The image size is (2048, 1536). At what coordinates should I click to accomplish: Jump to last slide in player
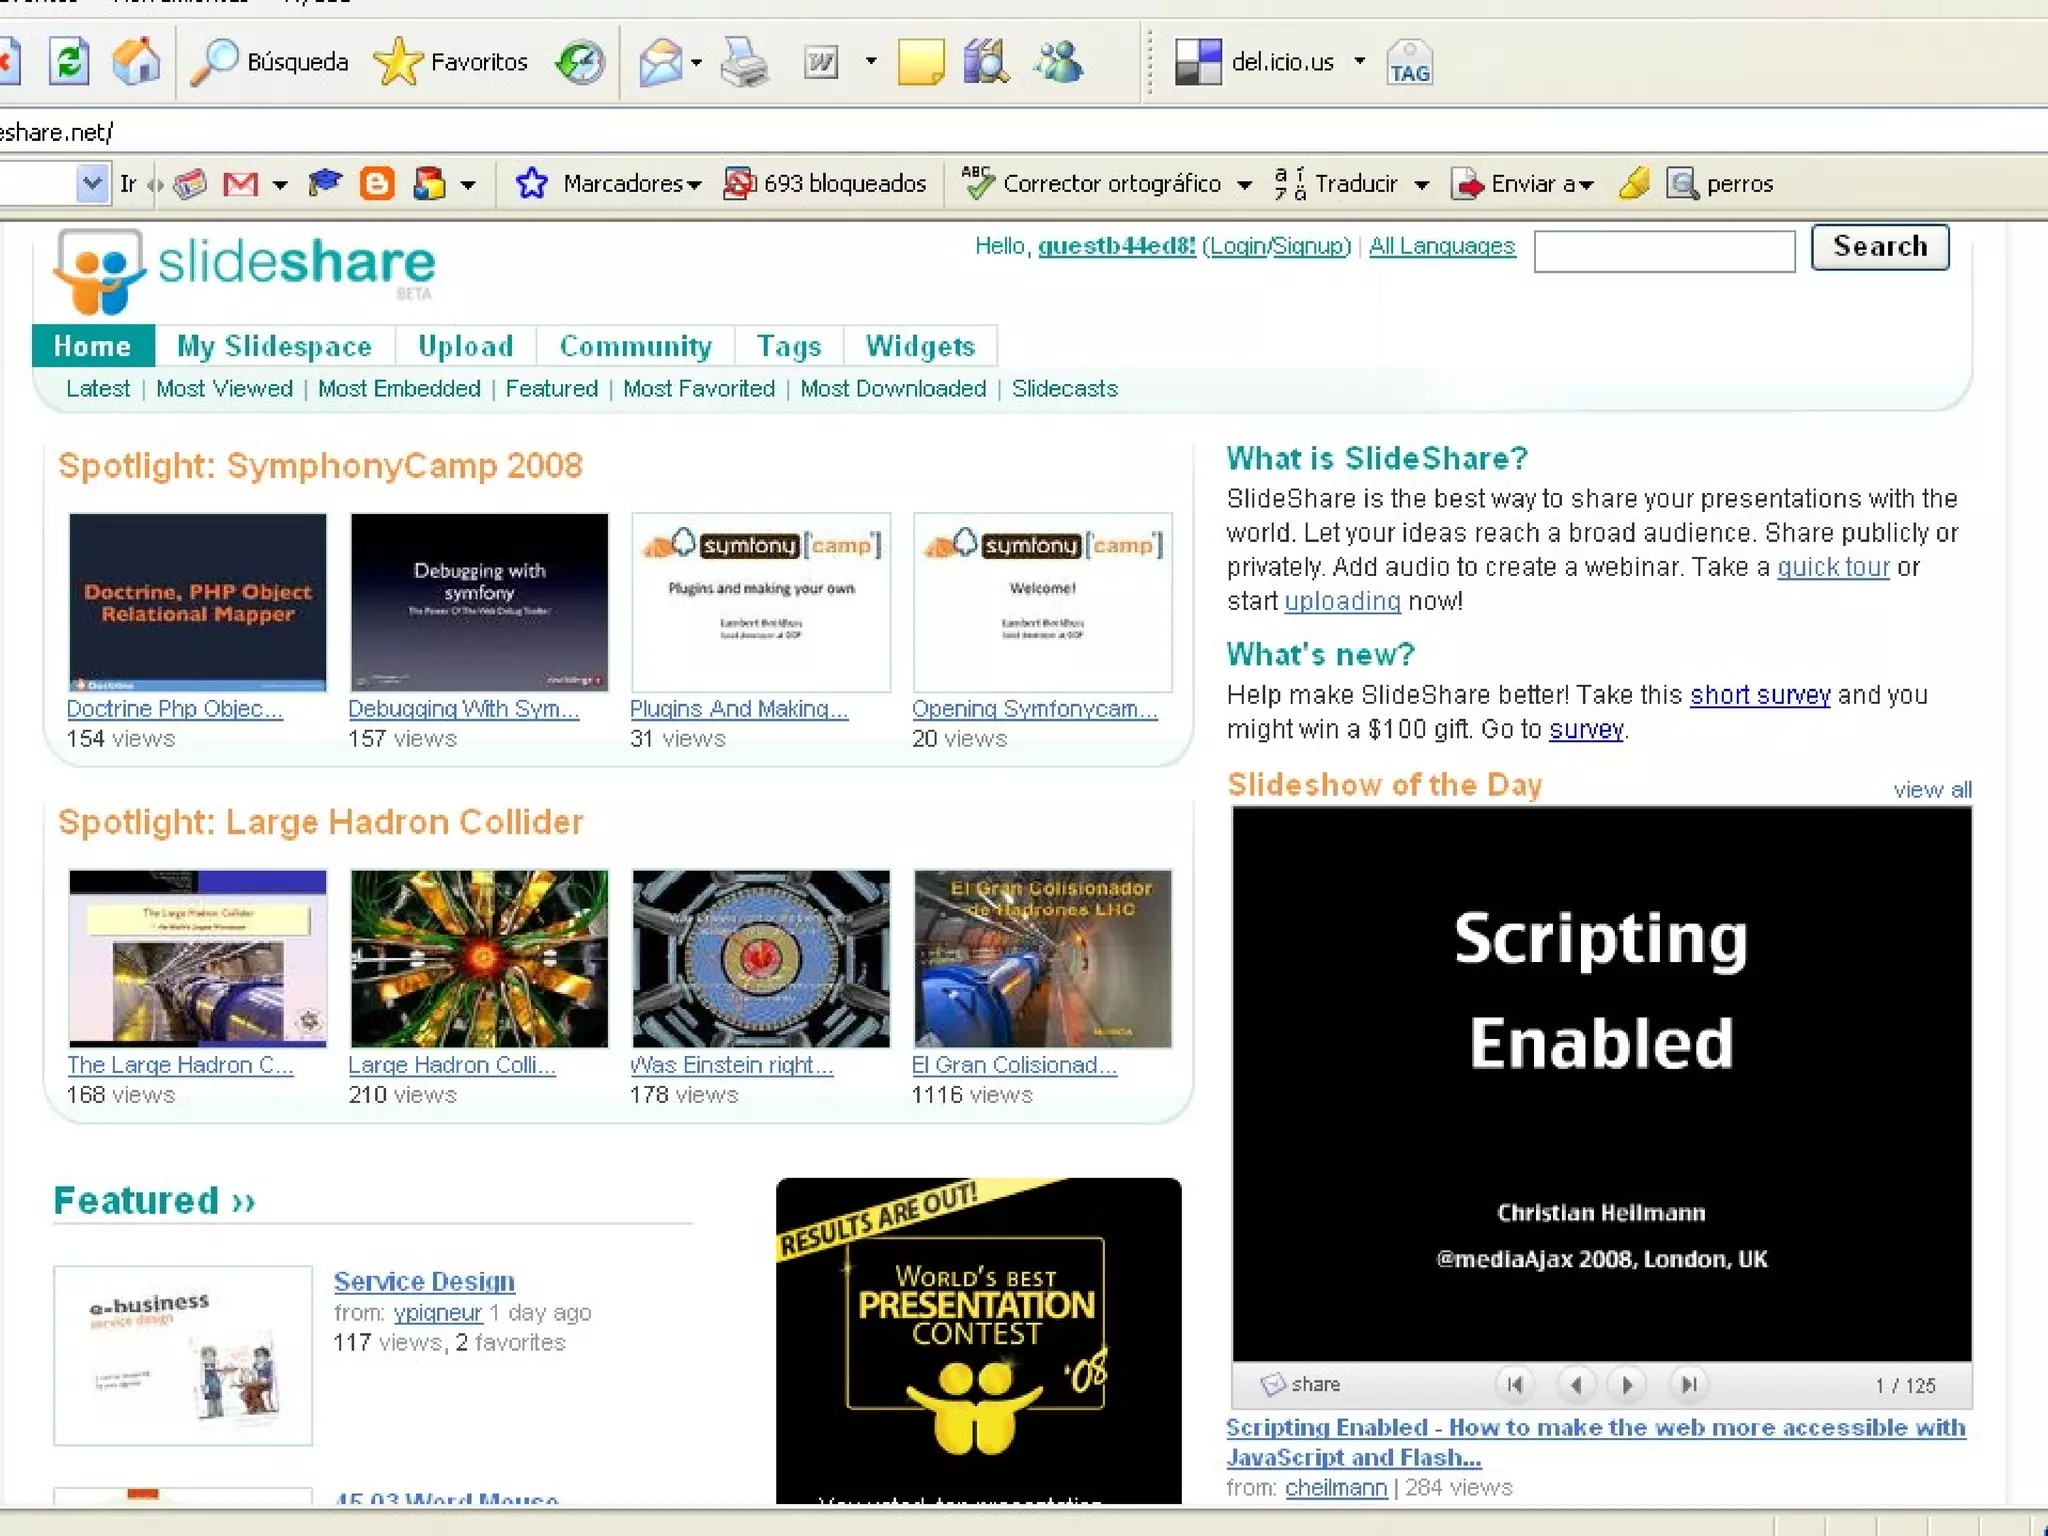click(x=1689, y=1385)
